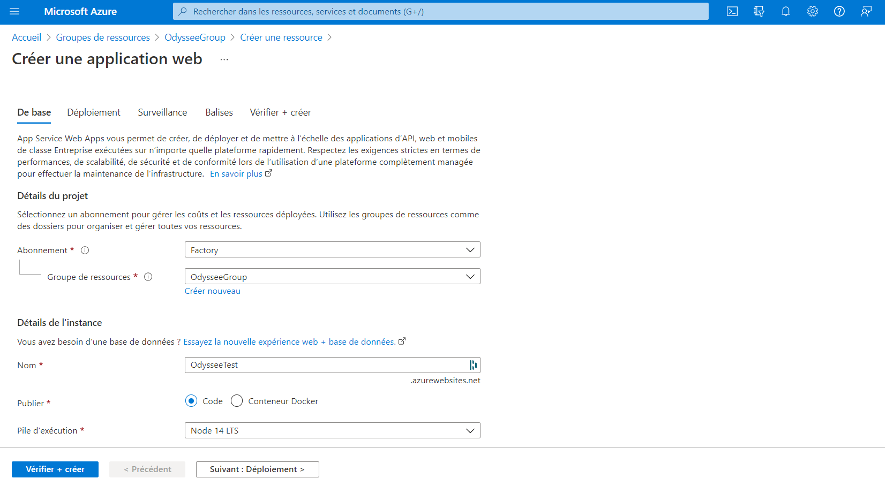The height and width of the screenshot is (486, 886).
Task: Click the search magnifier icon
Action: coord(183,11)
